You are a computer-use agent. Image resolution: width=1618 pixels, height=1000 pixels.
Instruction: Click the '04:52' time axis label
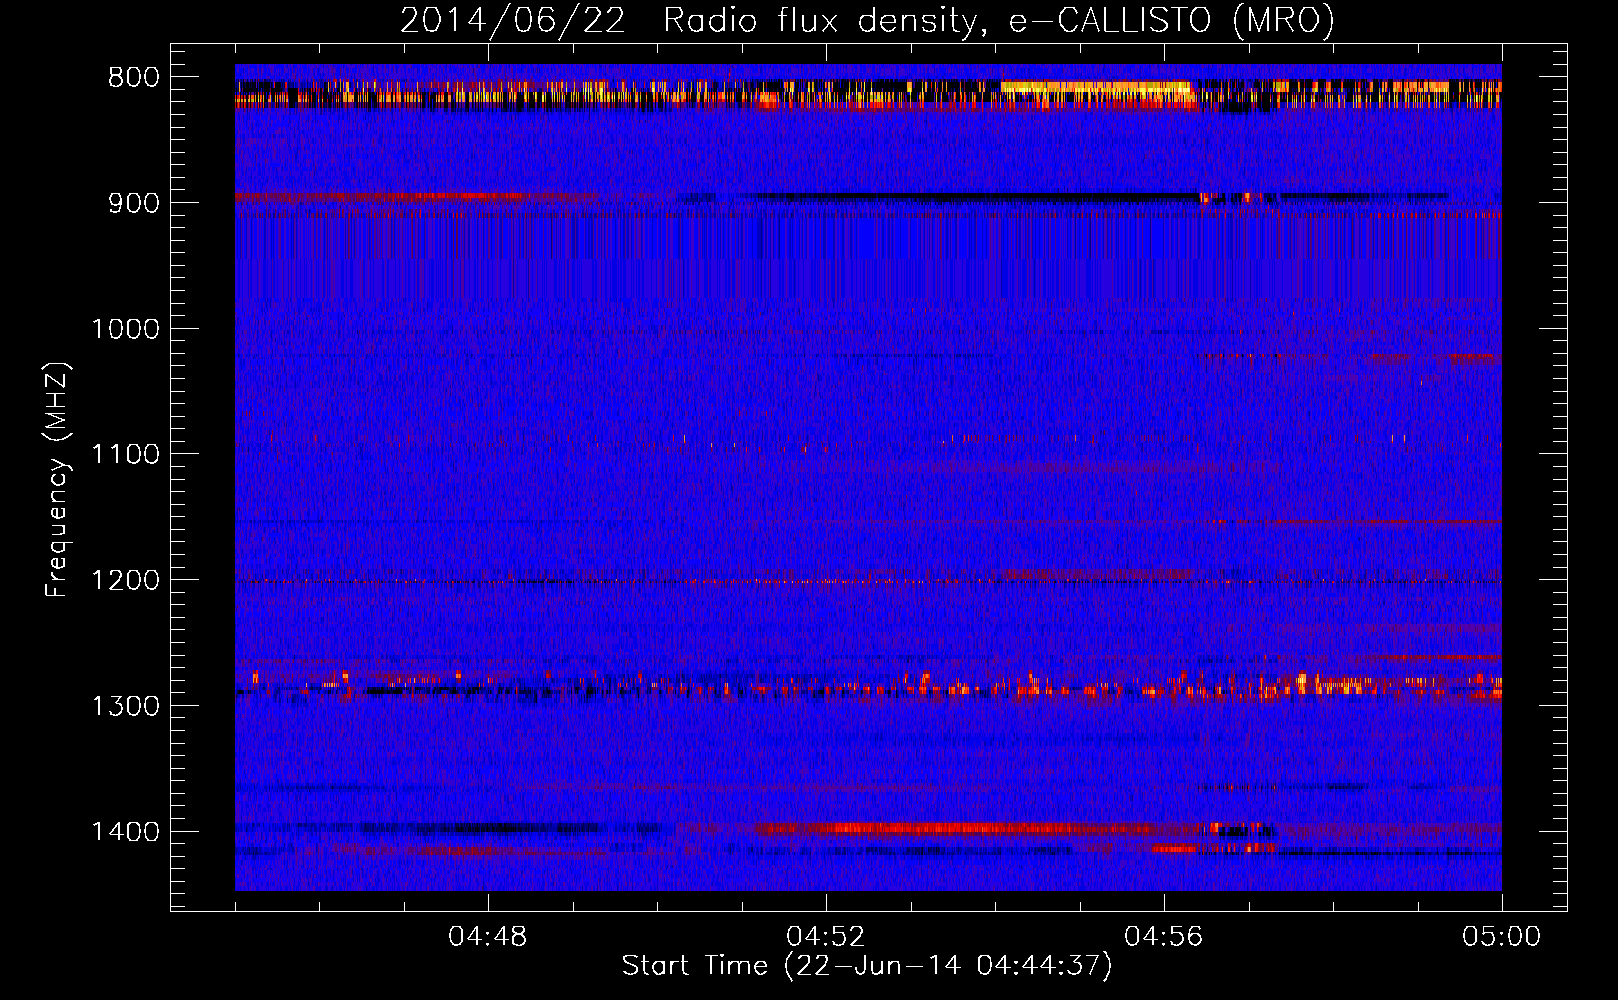coord(826,937)
